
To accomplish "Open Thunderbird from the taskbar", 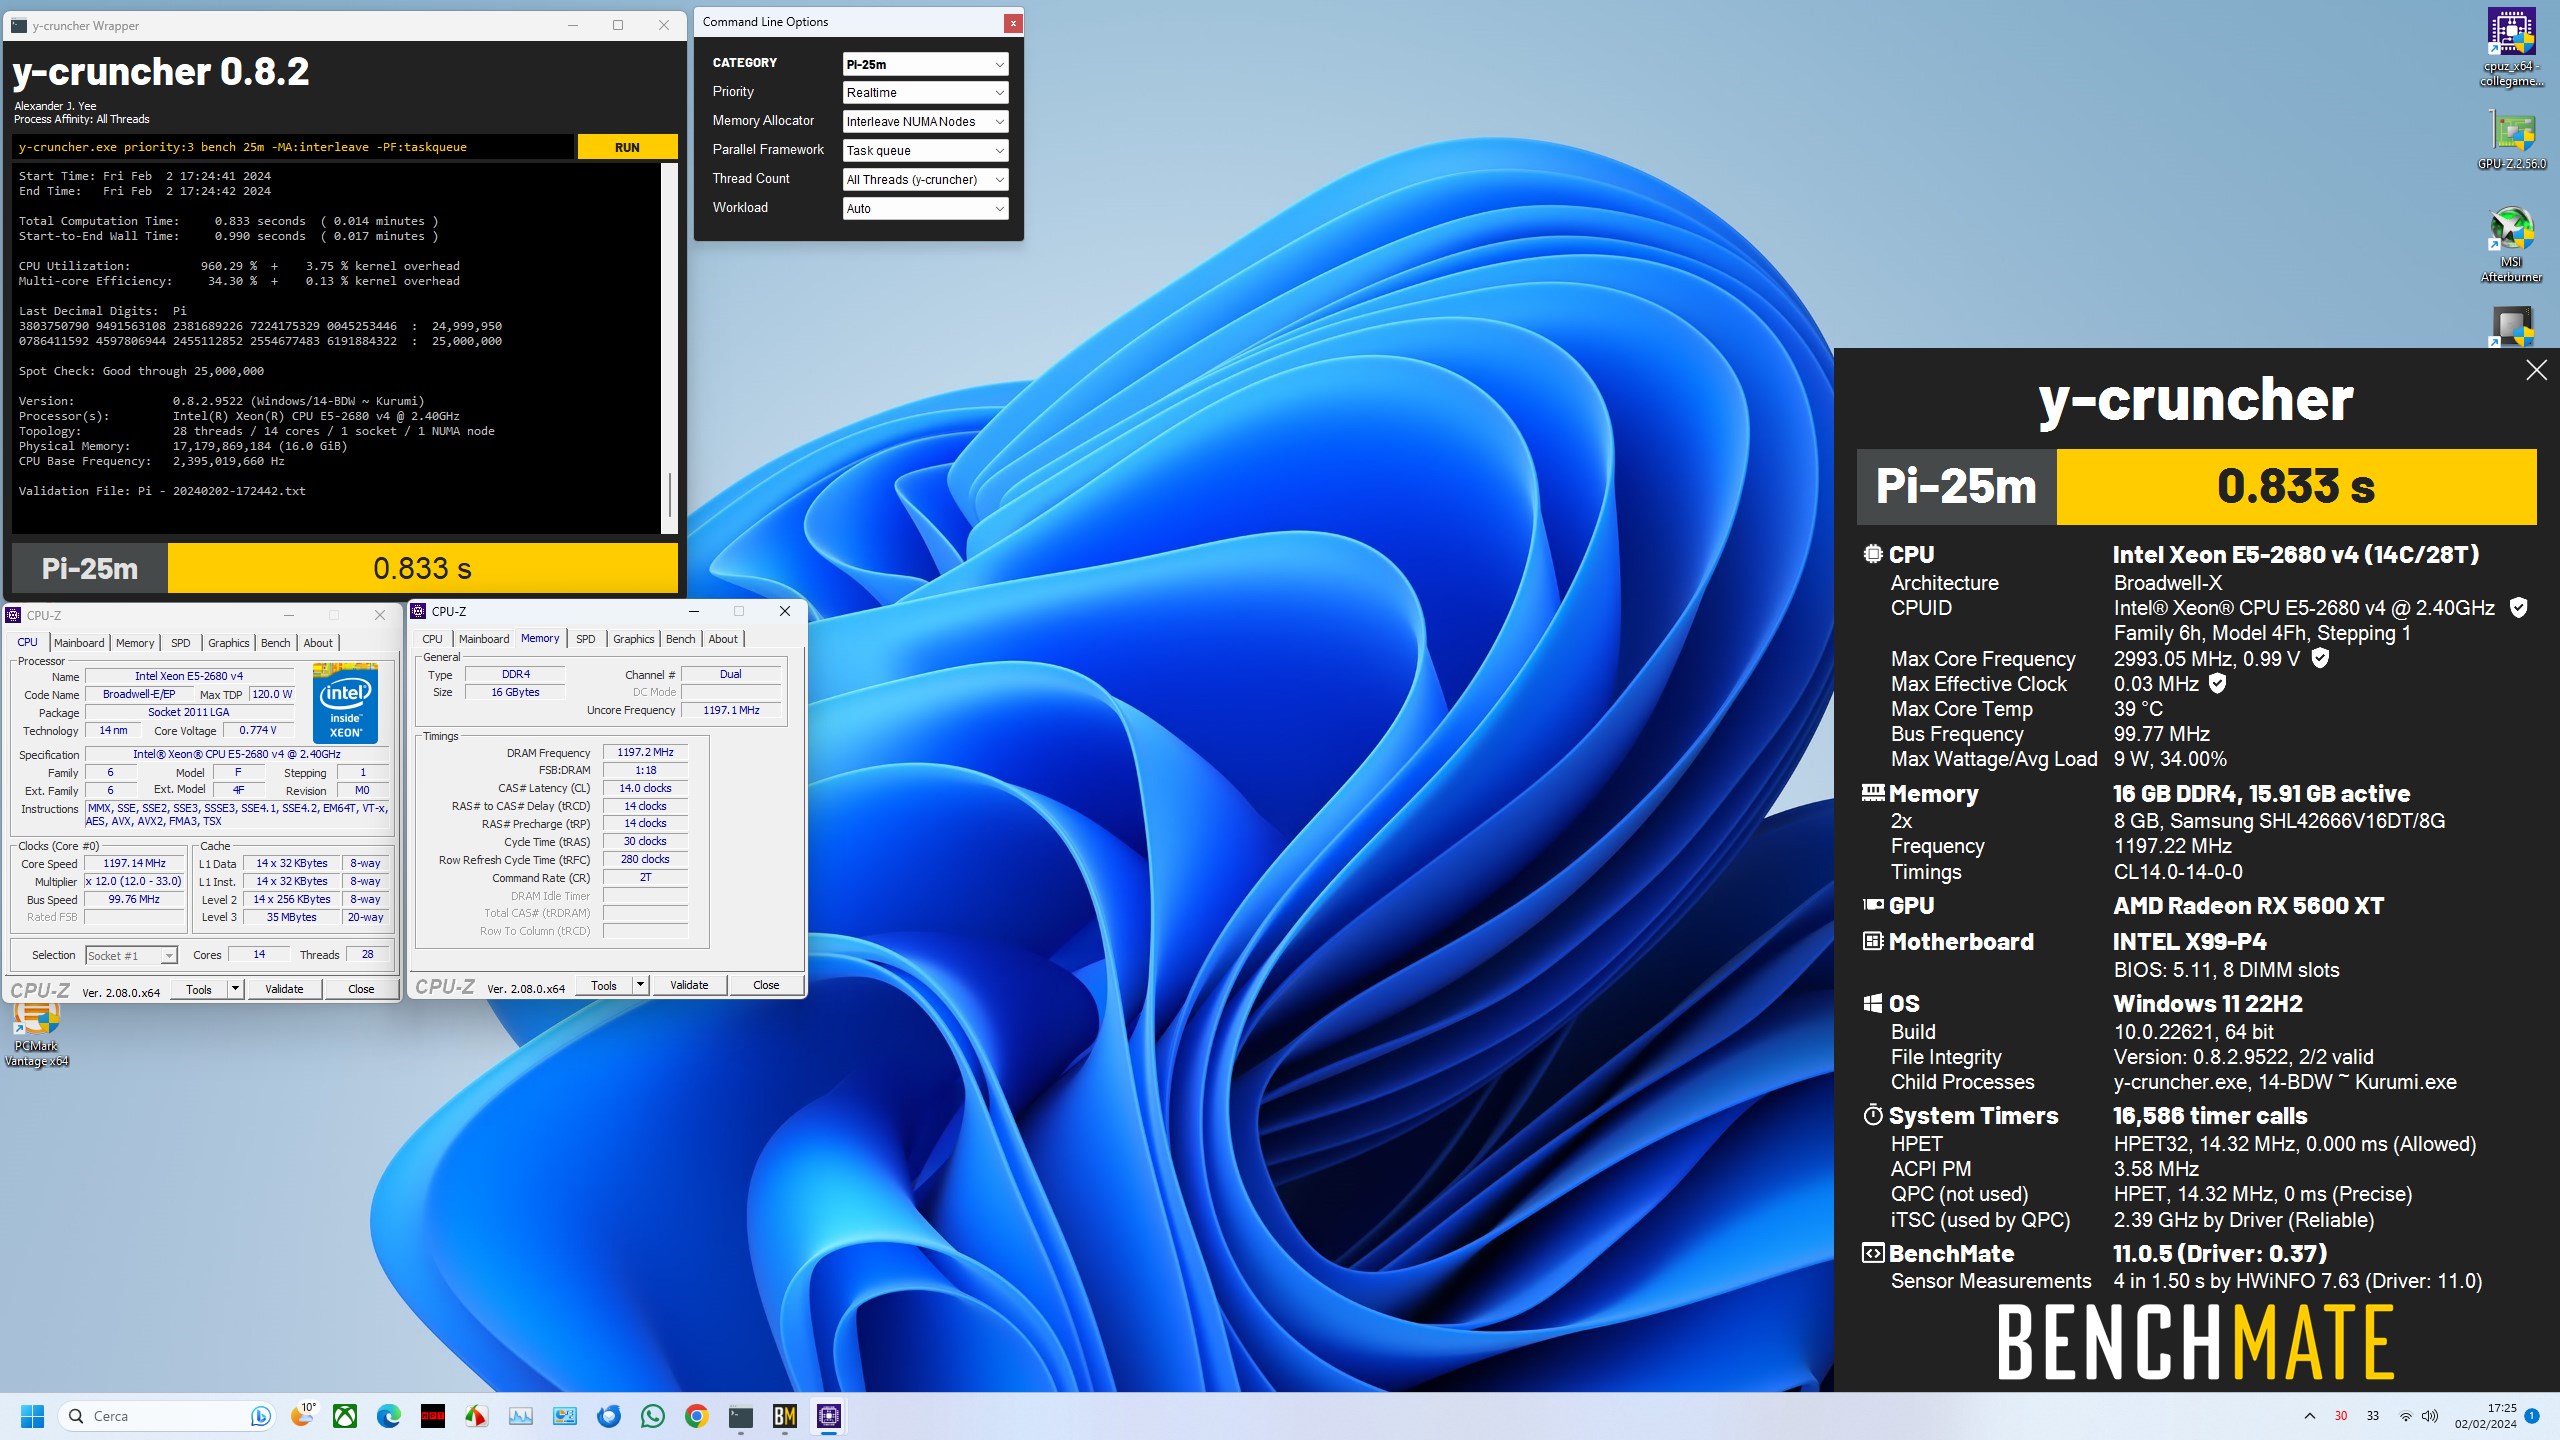I will pyautogui.click(x=609, y=1416).
